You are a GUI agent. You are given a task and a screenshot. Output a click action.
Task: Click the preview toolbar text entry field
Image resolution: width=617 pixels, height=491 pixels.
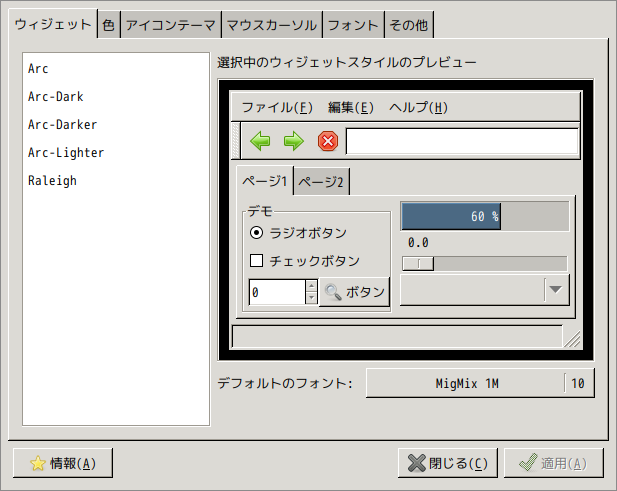462,141
